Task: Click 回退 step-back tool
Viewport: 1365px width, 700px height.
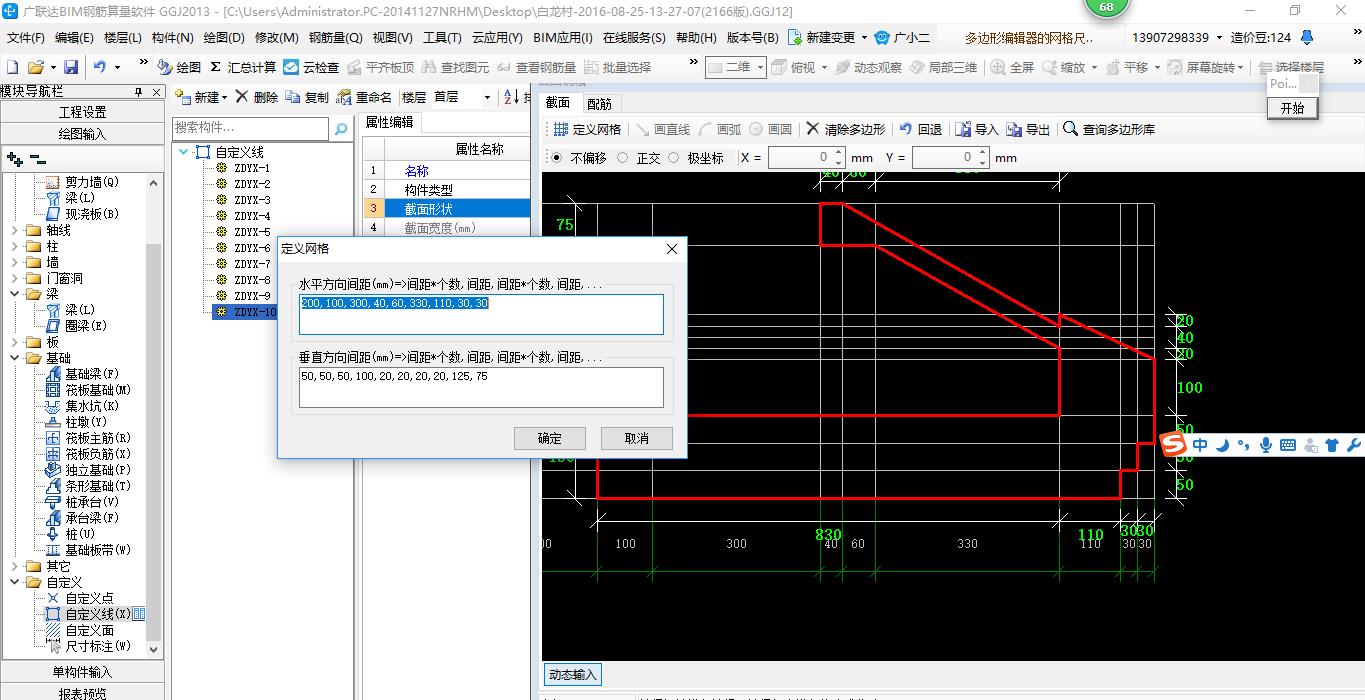Action: [920, 129]
